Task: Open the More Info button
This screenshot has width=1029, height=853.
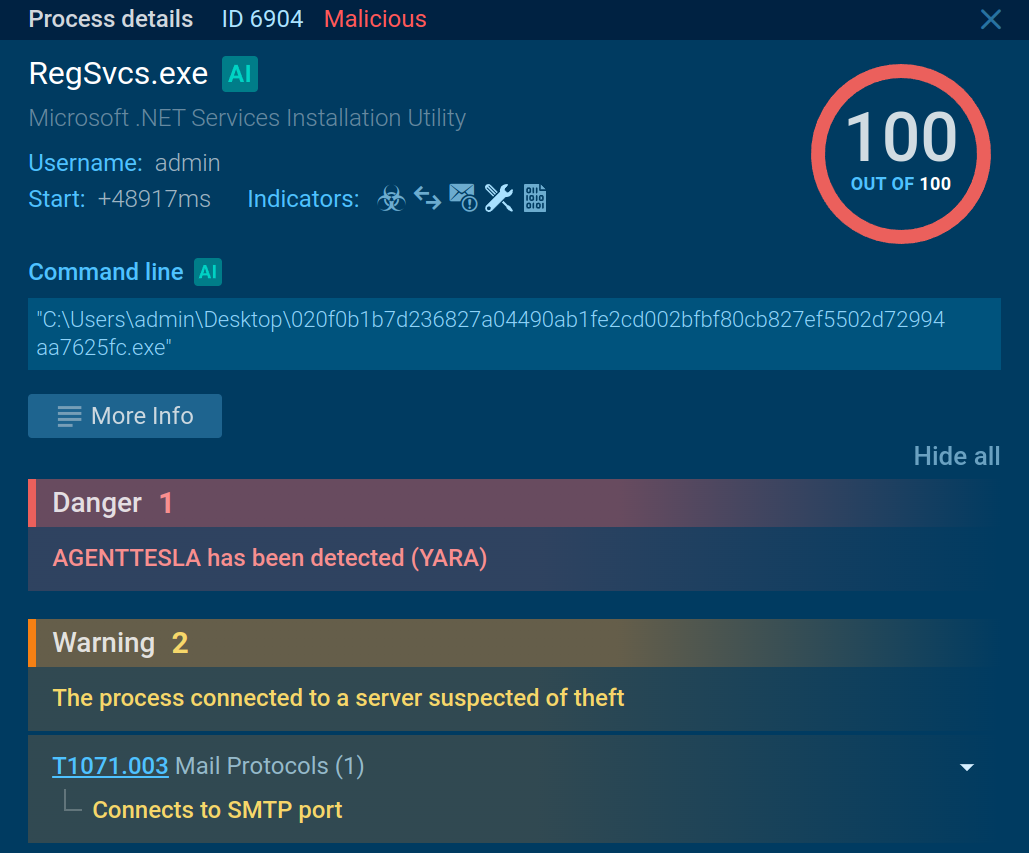Action: [x=125, y=416]
